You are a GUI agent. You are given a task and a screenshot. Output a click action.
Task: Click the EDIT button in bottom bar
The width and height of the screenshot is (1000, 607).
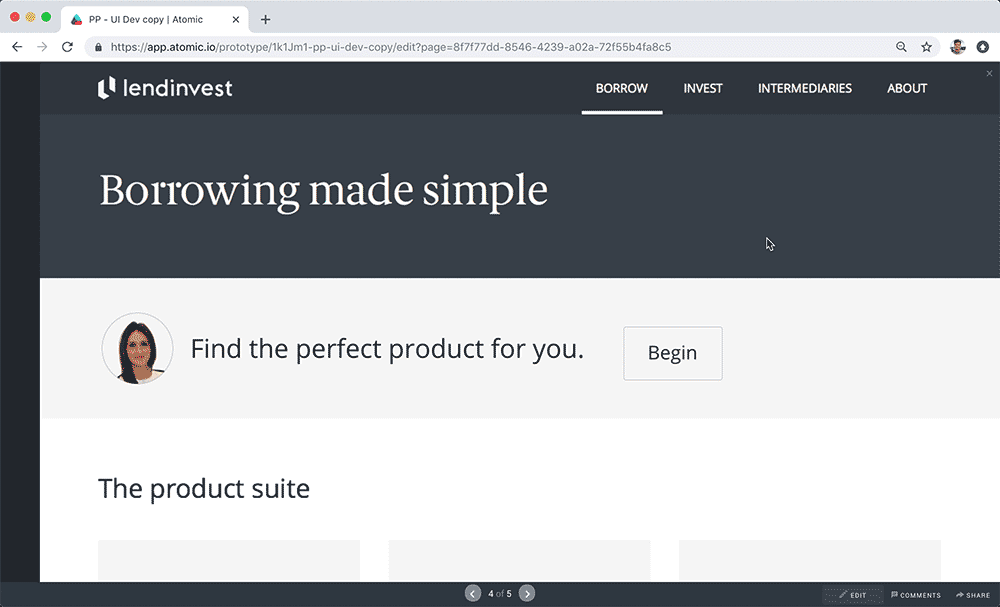coord(853,595)
